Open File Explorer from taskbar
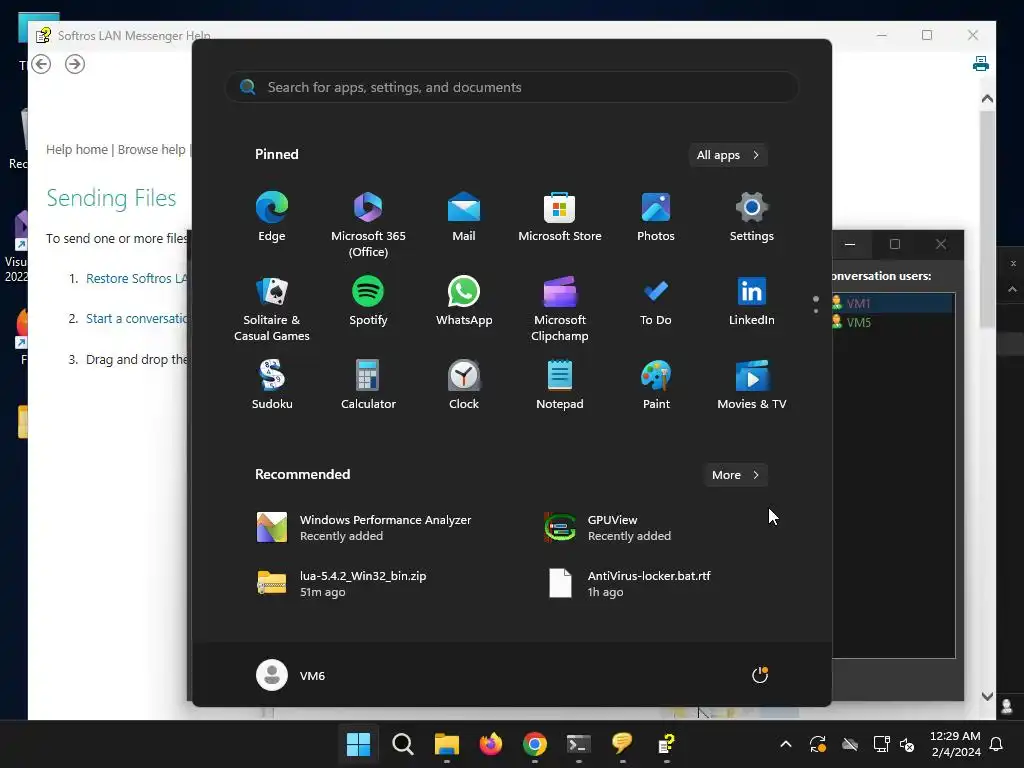Image resolution: width=1024 pixels, height=768 pixels. point(447,744)
